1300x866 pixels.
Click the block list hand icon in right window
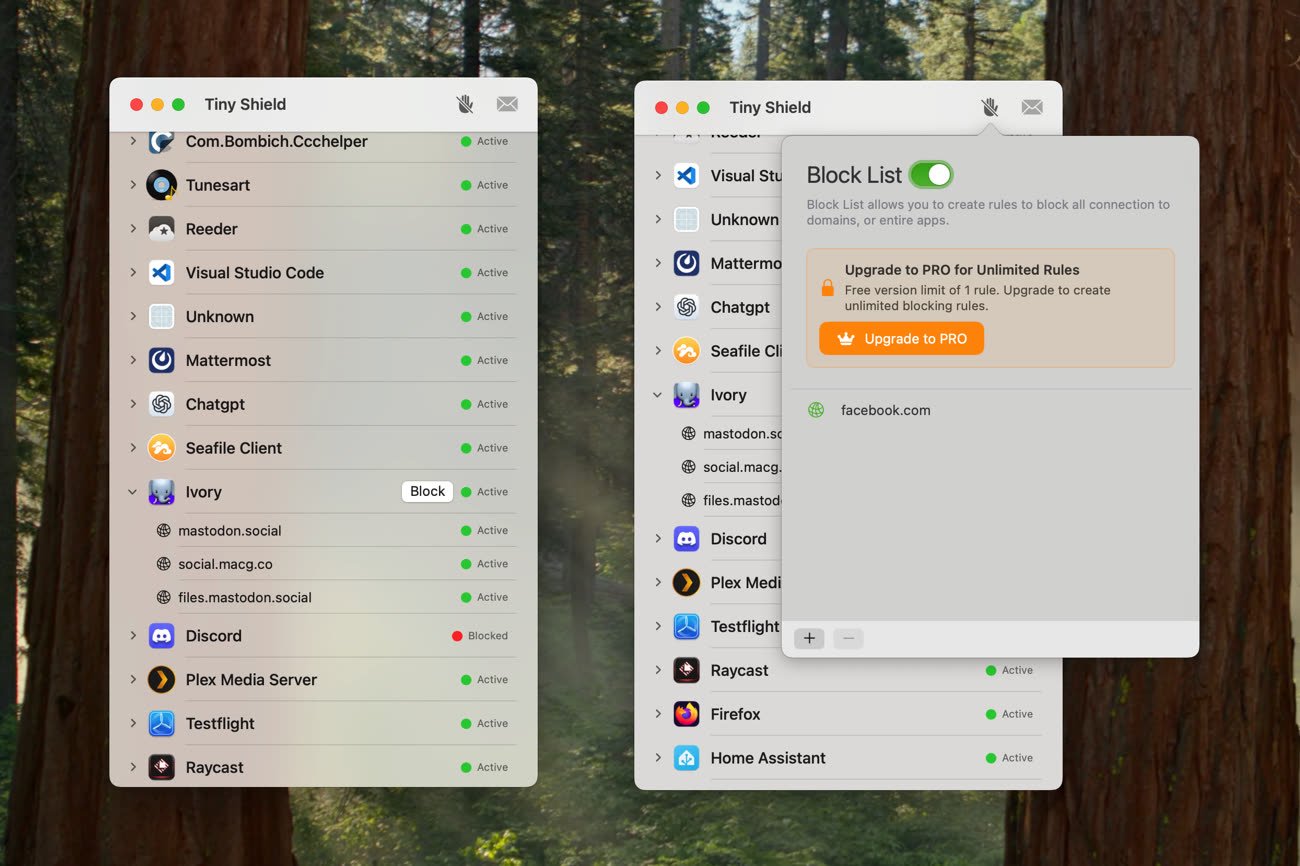[990, 107]
